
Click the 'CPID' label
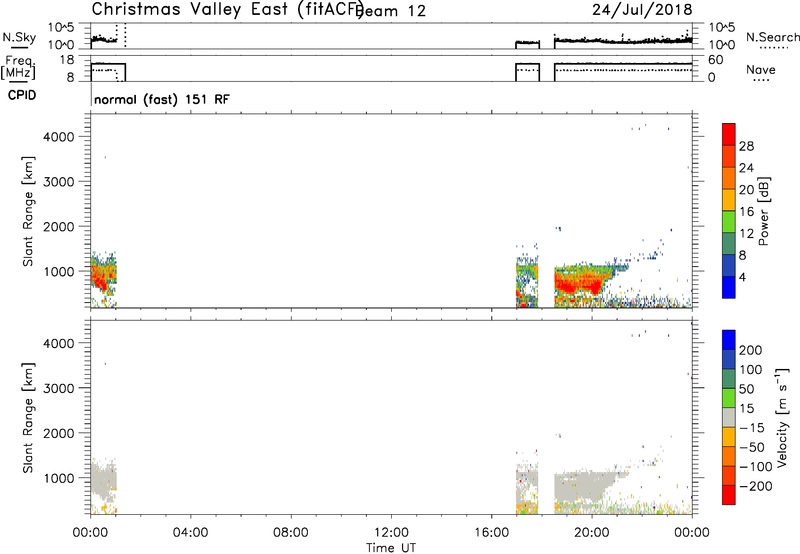pyautogui.click(x=22, y=95)
